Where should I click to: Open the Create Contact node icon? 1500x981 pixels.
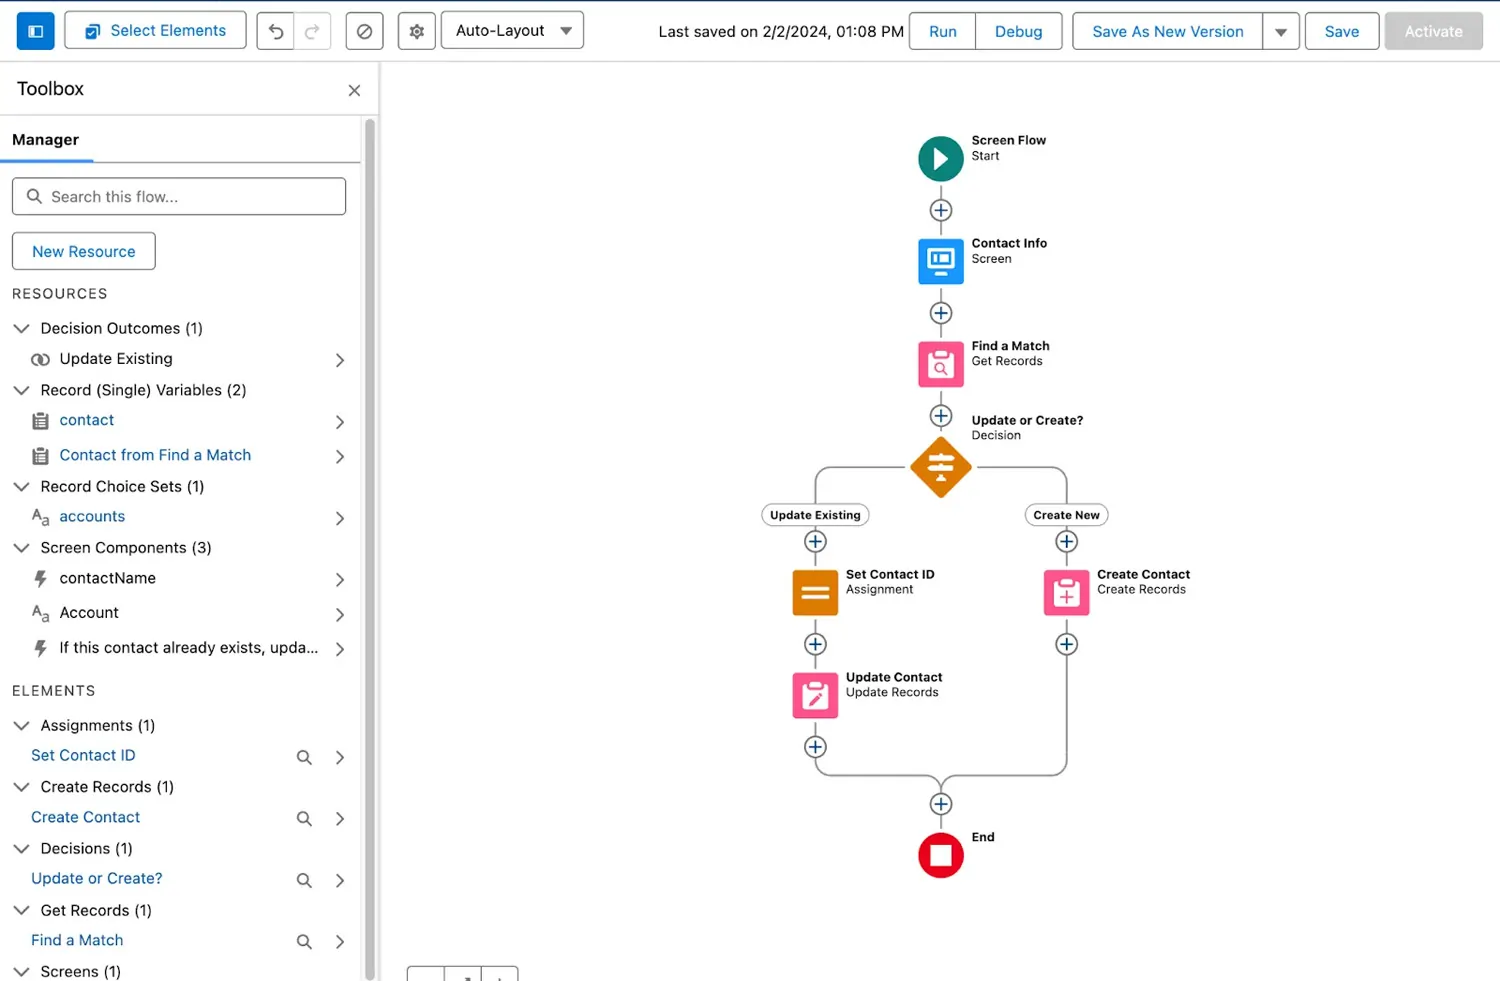pyautogui.click(x=1066, y=592)
